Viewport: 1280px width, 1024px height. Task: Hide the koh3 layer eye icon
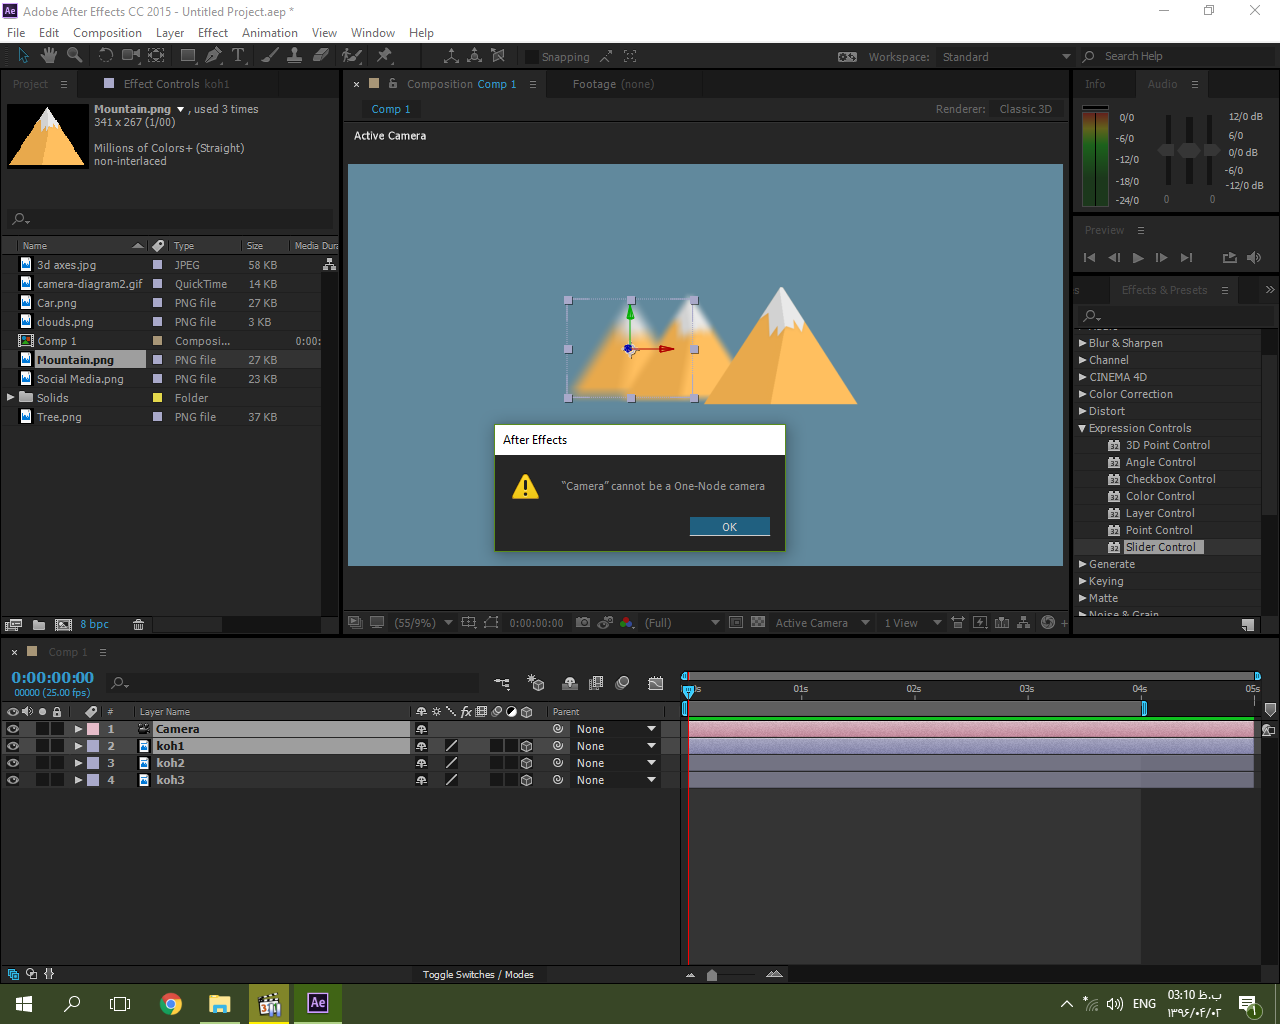pyautogui.click(x=13, y=780)
